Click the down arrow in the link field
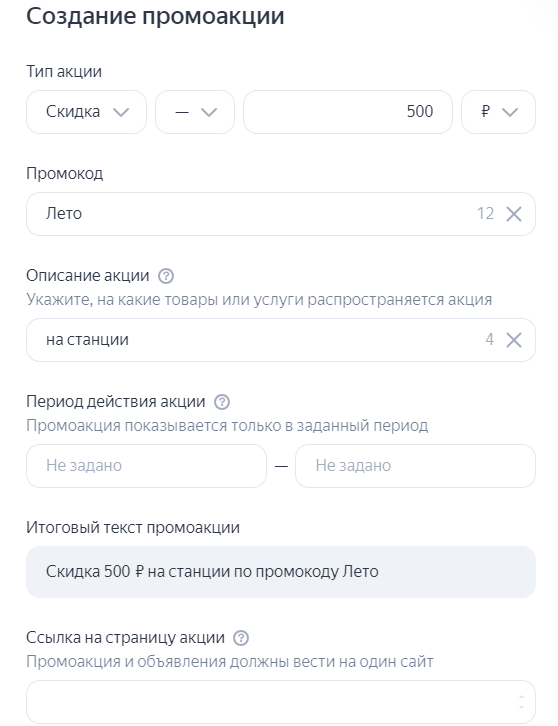 tap(521, 707)
